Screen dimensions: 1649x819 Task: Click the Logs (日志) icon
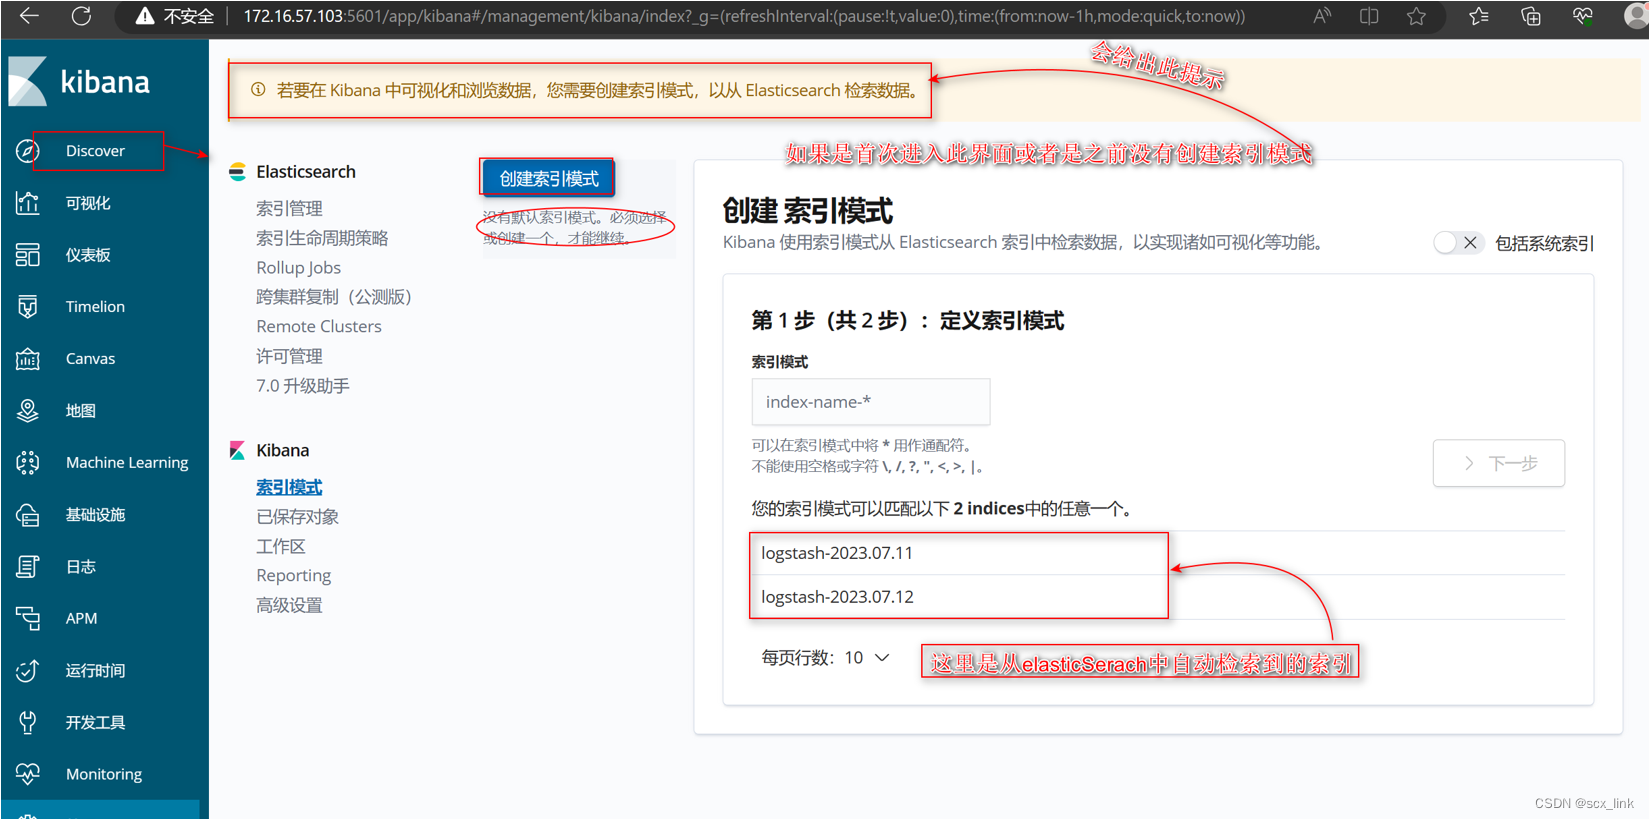[x=28, y=567]
